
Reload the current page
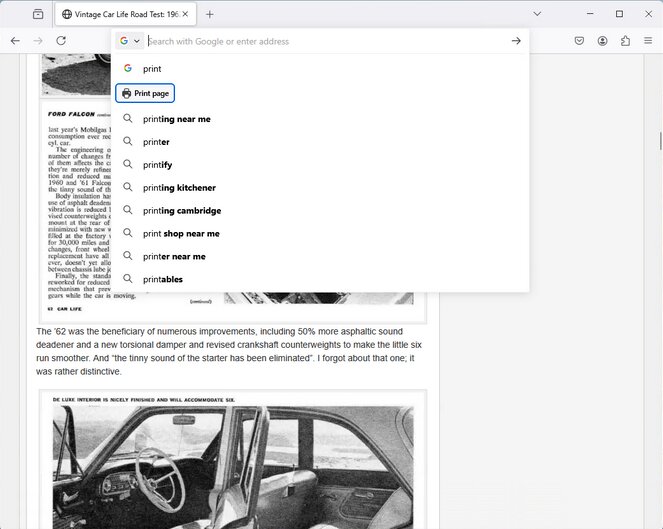(61, 41)
